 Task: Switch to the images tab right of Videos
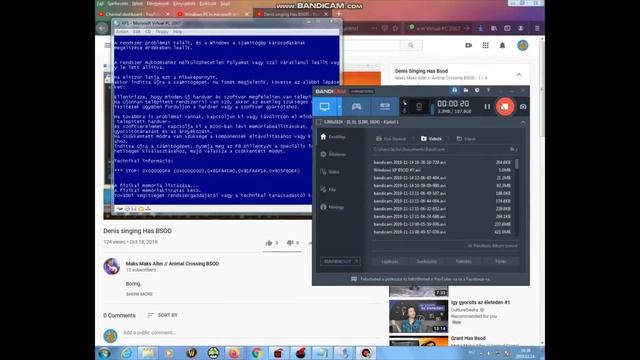(x=466, y=139)
